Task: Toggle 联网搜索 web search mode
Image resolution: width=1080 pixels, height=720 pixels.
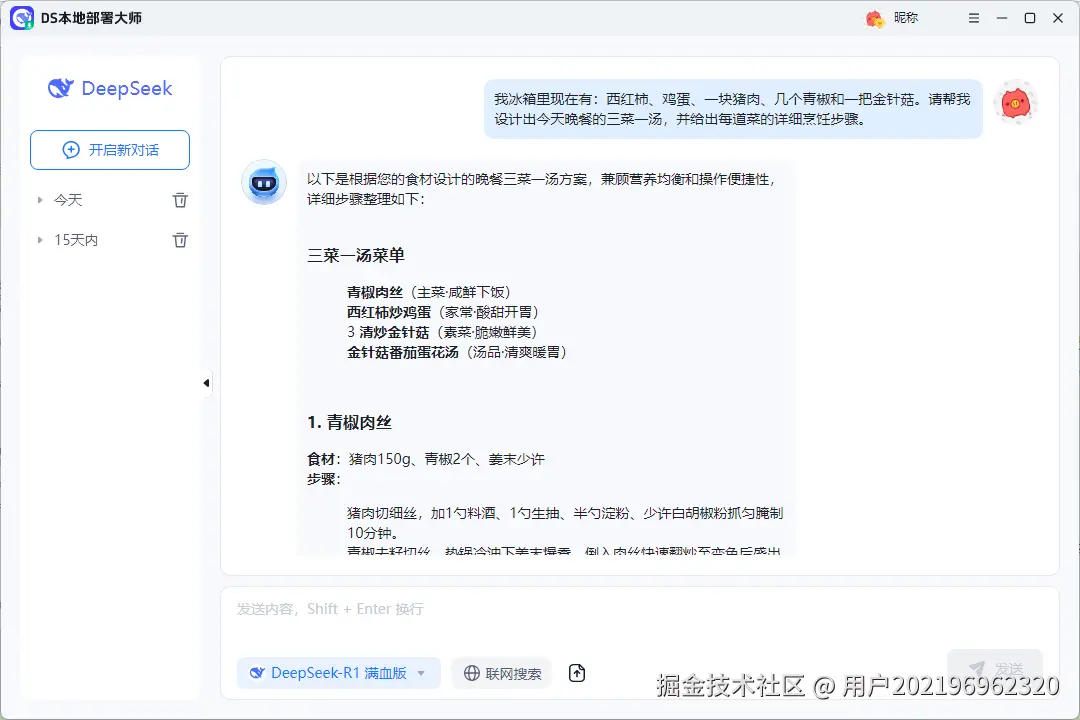Action: coord(501,673)
